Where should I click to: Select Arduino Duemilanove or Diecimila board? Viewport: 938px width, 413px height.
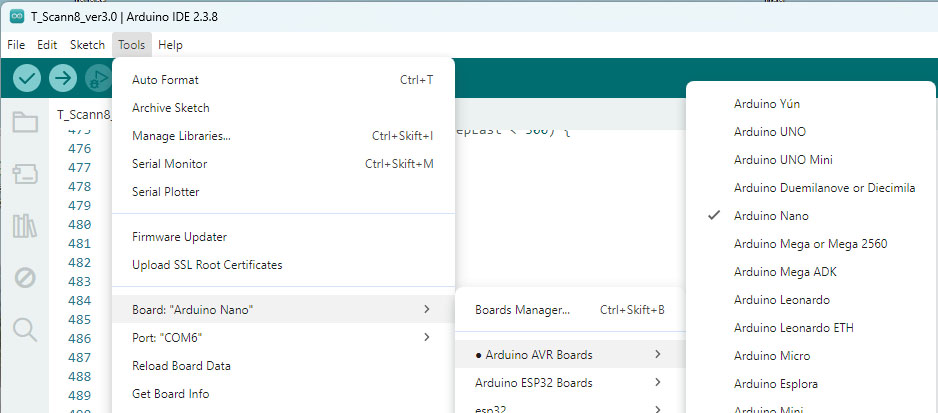[x=811, y=188]
